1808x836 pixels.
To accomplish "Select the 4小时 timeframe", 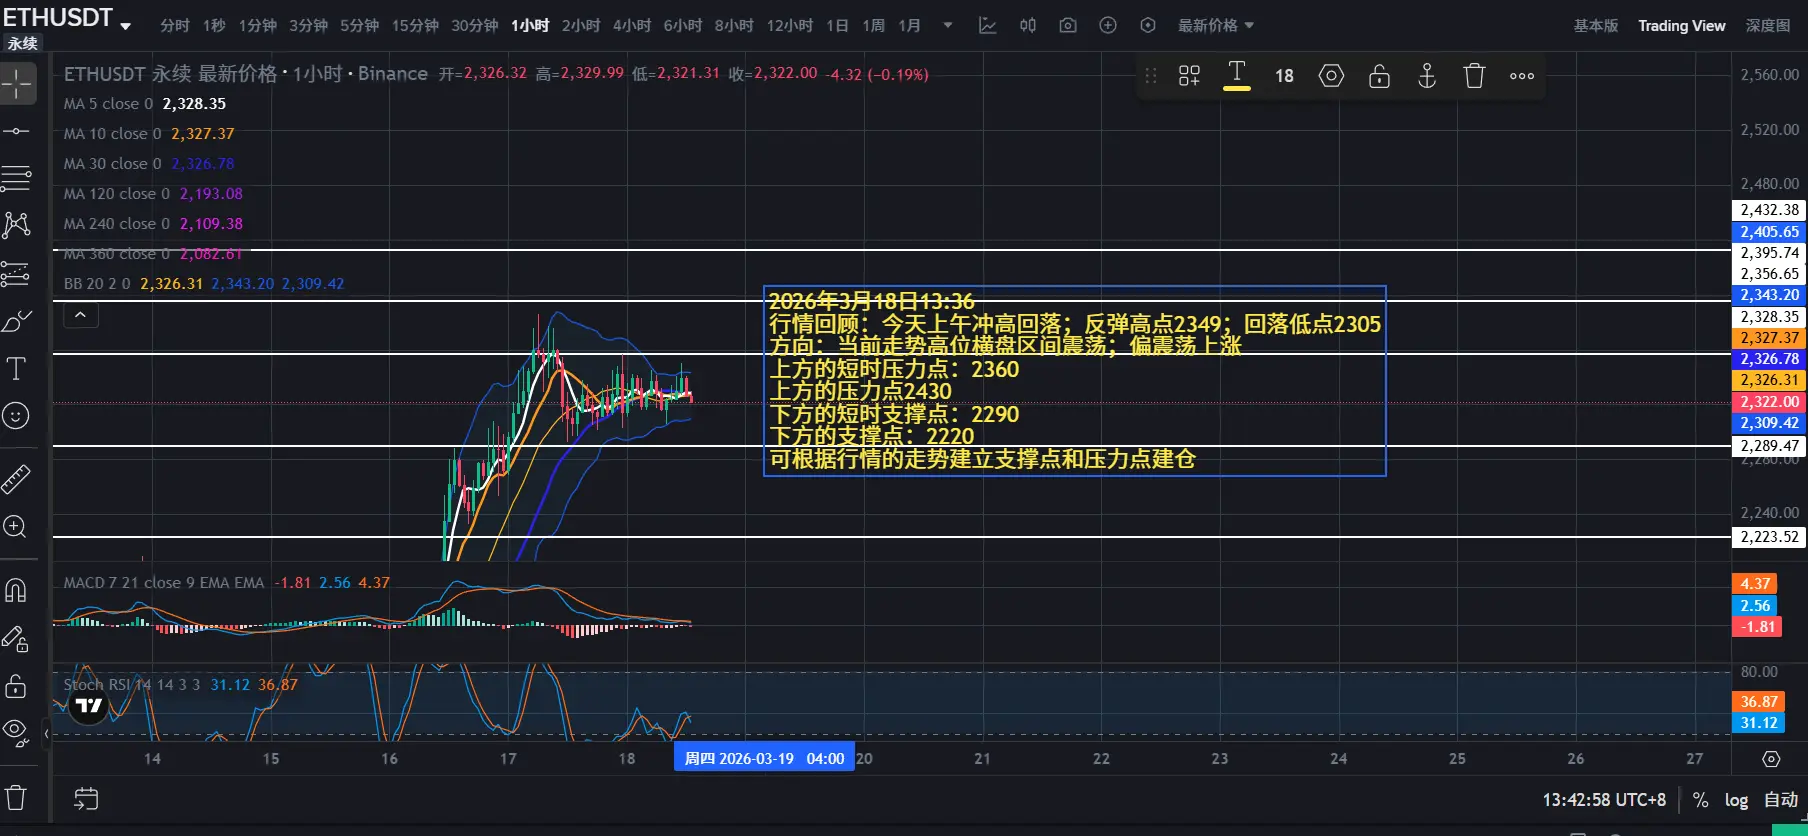I will [x=632, y=26].
